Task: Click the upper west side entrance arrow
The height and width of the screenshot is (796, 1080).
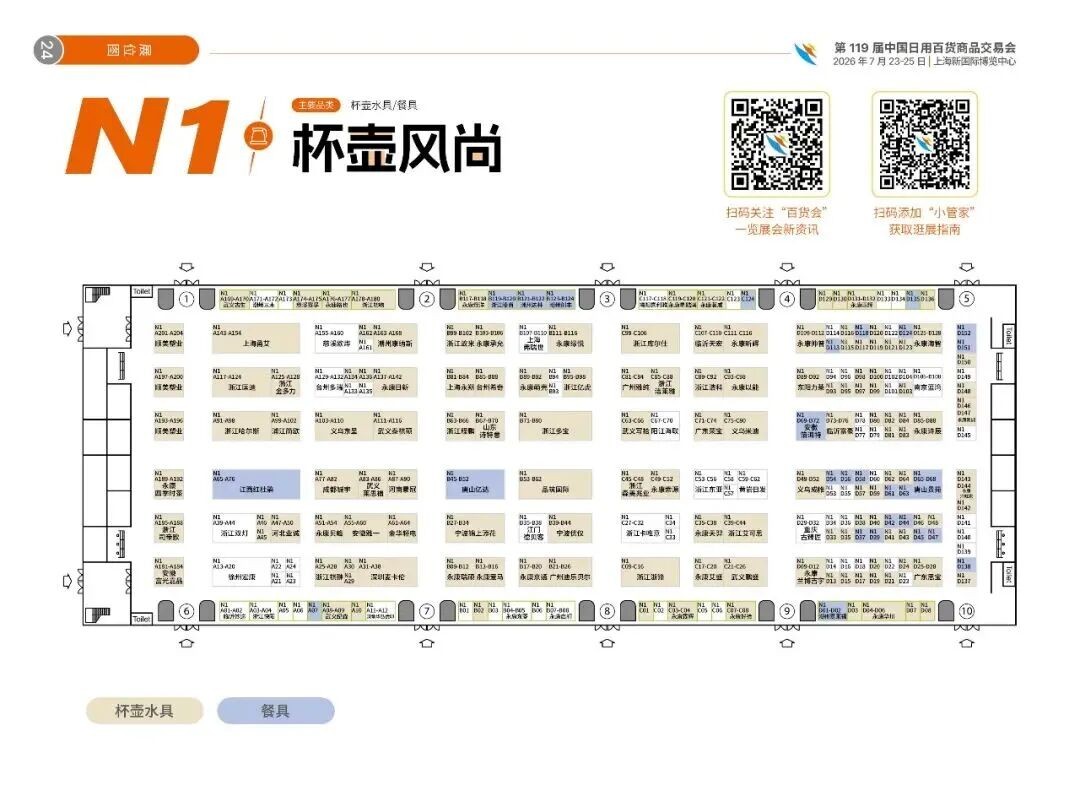Action: (67, 328)
